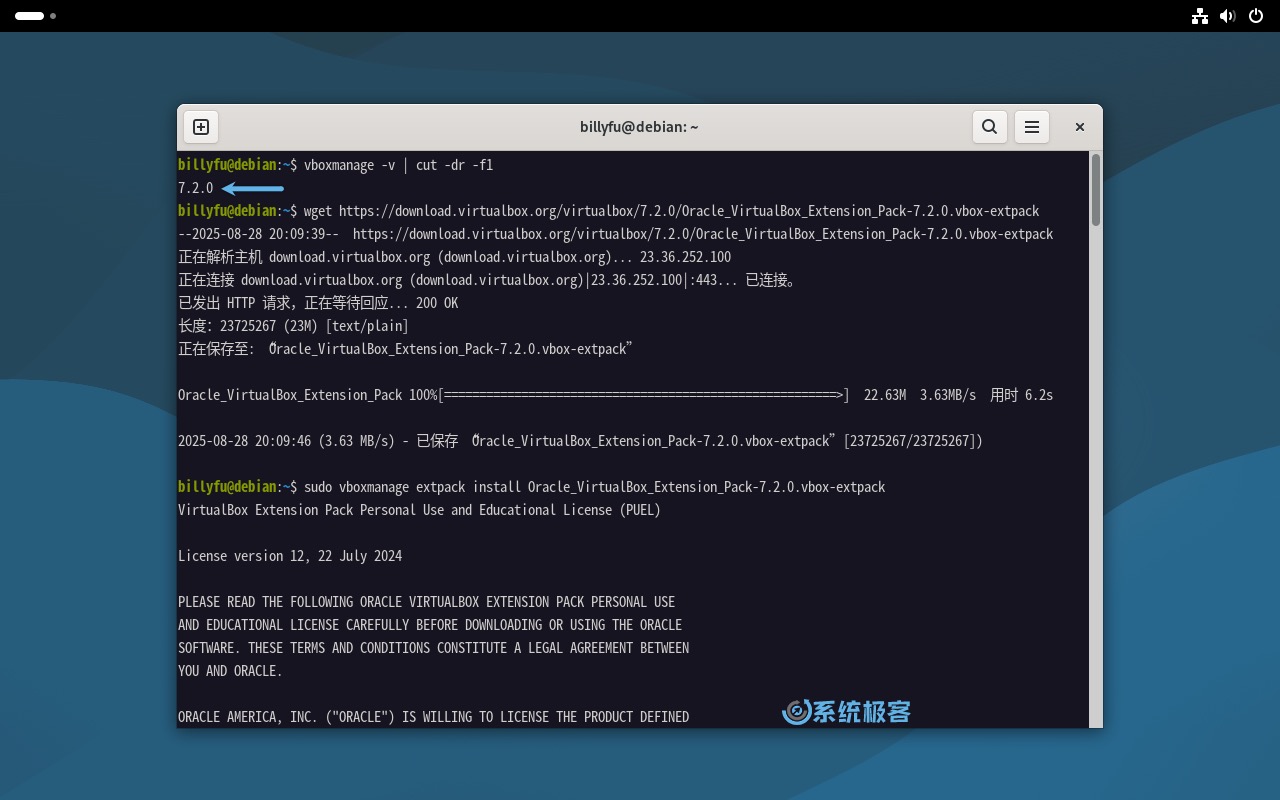Click the version output 7.2.0
Screen dimensions: 1280x800
196,188
